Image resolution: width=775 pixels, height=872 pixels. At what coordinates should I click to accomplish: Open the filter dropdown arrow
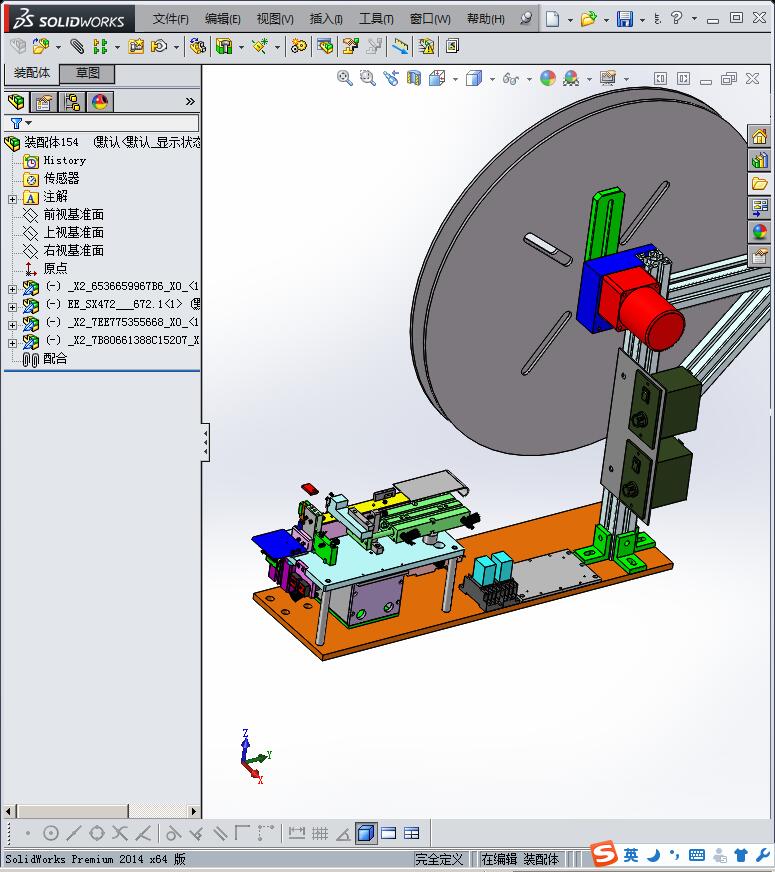[x=28, y=123]
